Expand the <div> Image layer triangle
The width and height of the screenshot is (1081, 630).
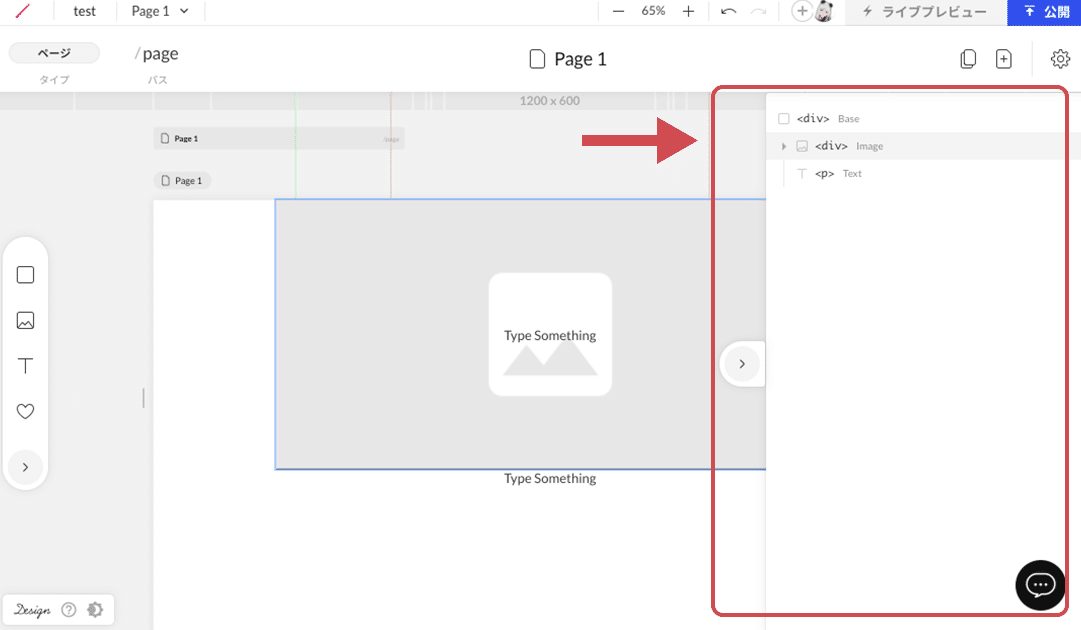(784, 146)
